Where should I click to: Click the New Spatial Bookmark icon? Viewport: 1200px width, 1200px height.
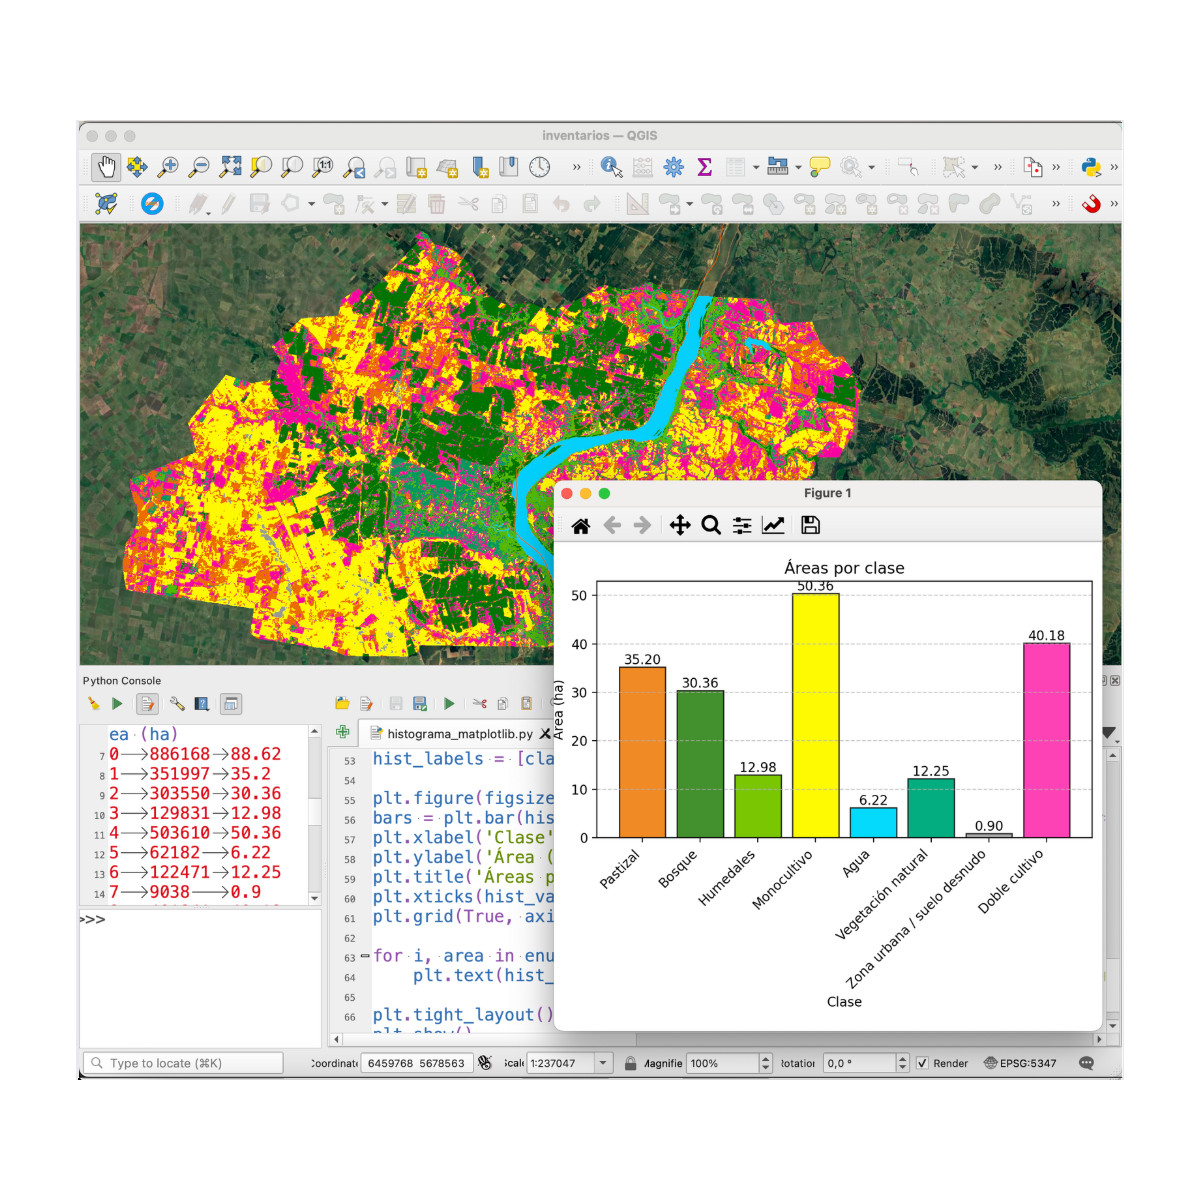[478, 167]
